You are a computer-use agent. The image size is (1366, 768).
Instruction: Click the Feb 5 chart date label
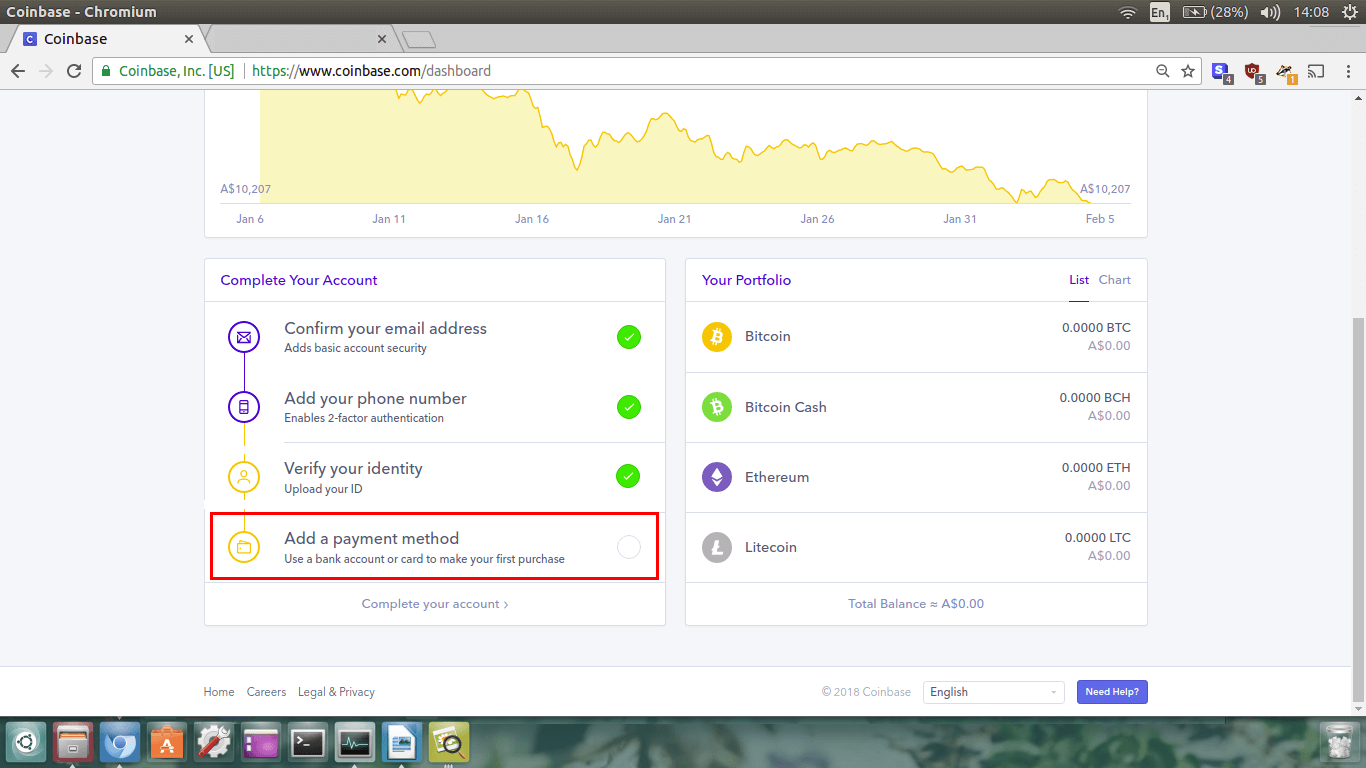tap(1100, 219)
